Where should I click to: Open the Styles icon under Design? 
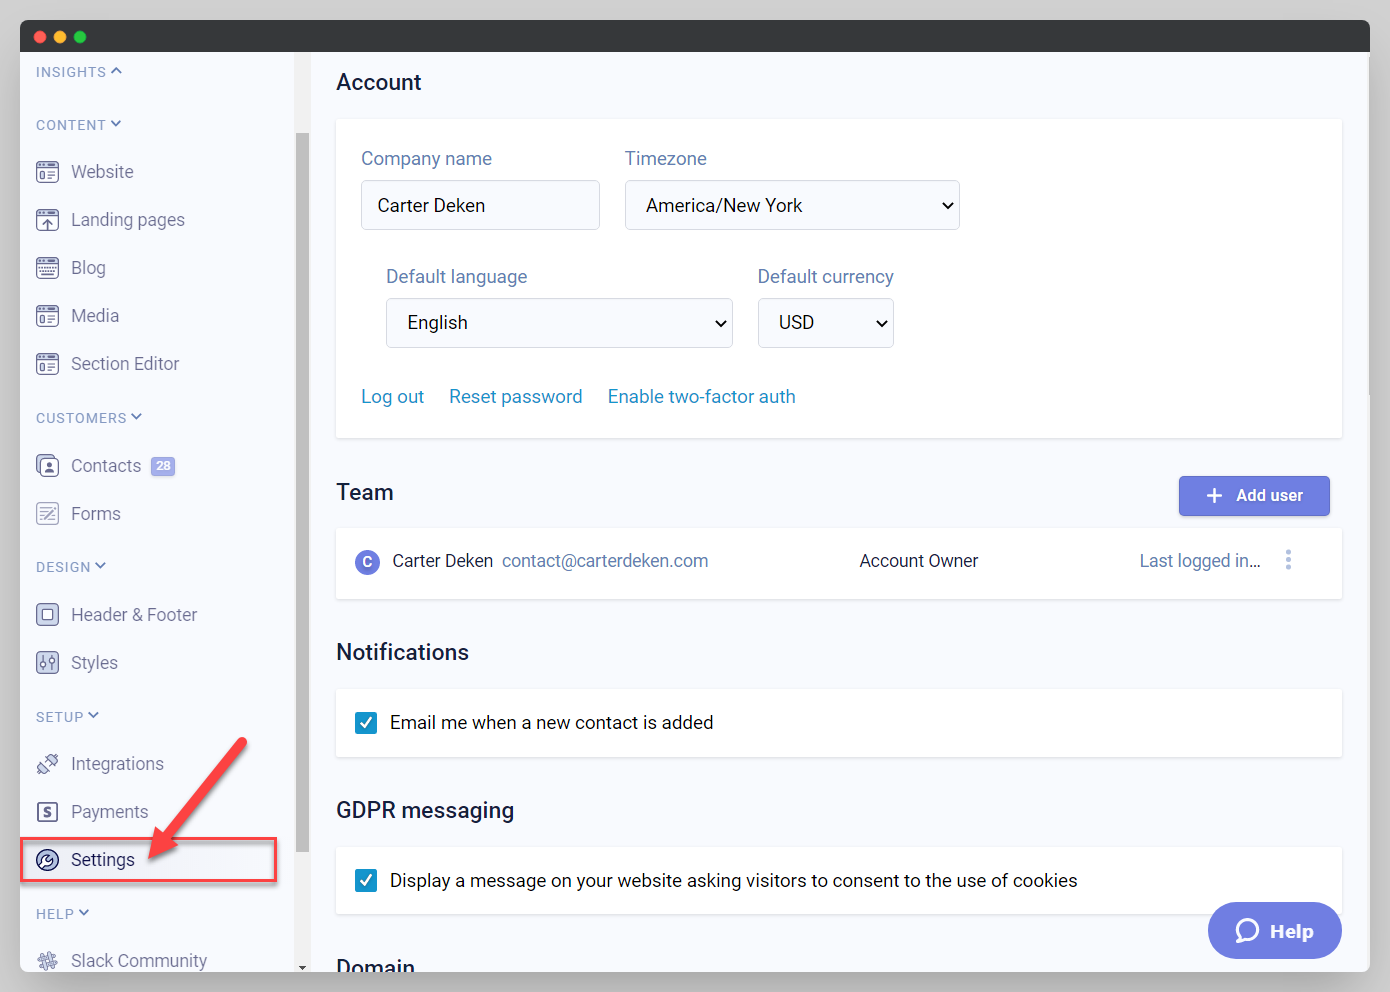47,663
